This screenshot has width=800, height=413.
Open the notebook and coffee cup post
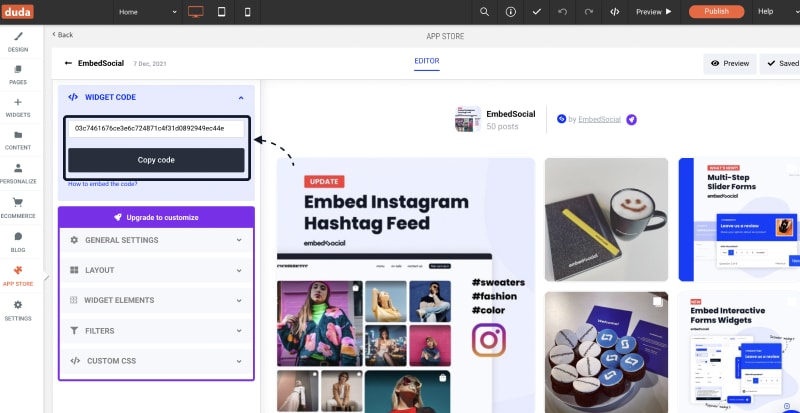click(x=606, y=220)
